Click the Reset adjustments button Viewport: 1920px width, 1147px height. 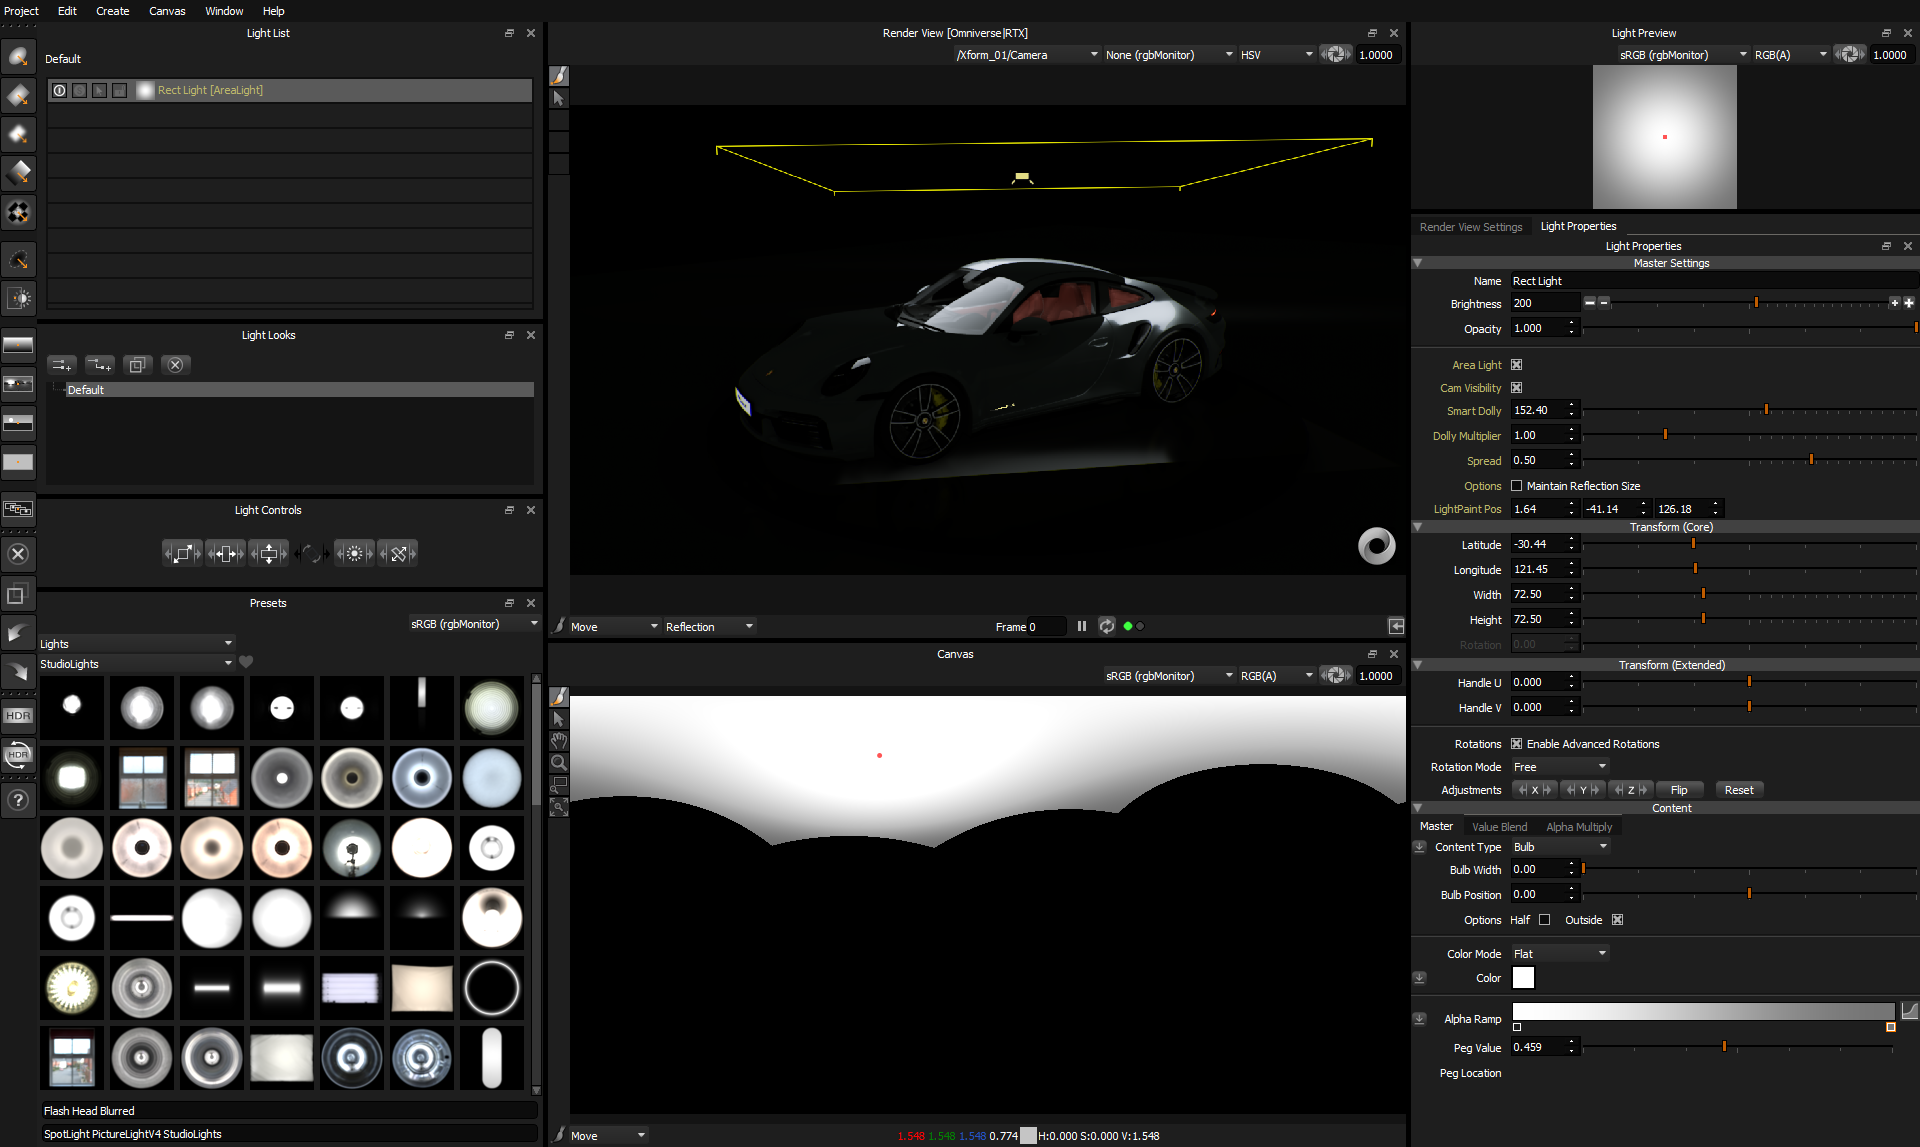point(1739,790)
